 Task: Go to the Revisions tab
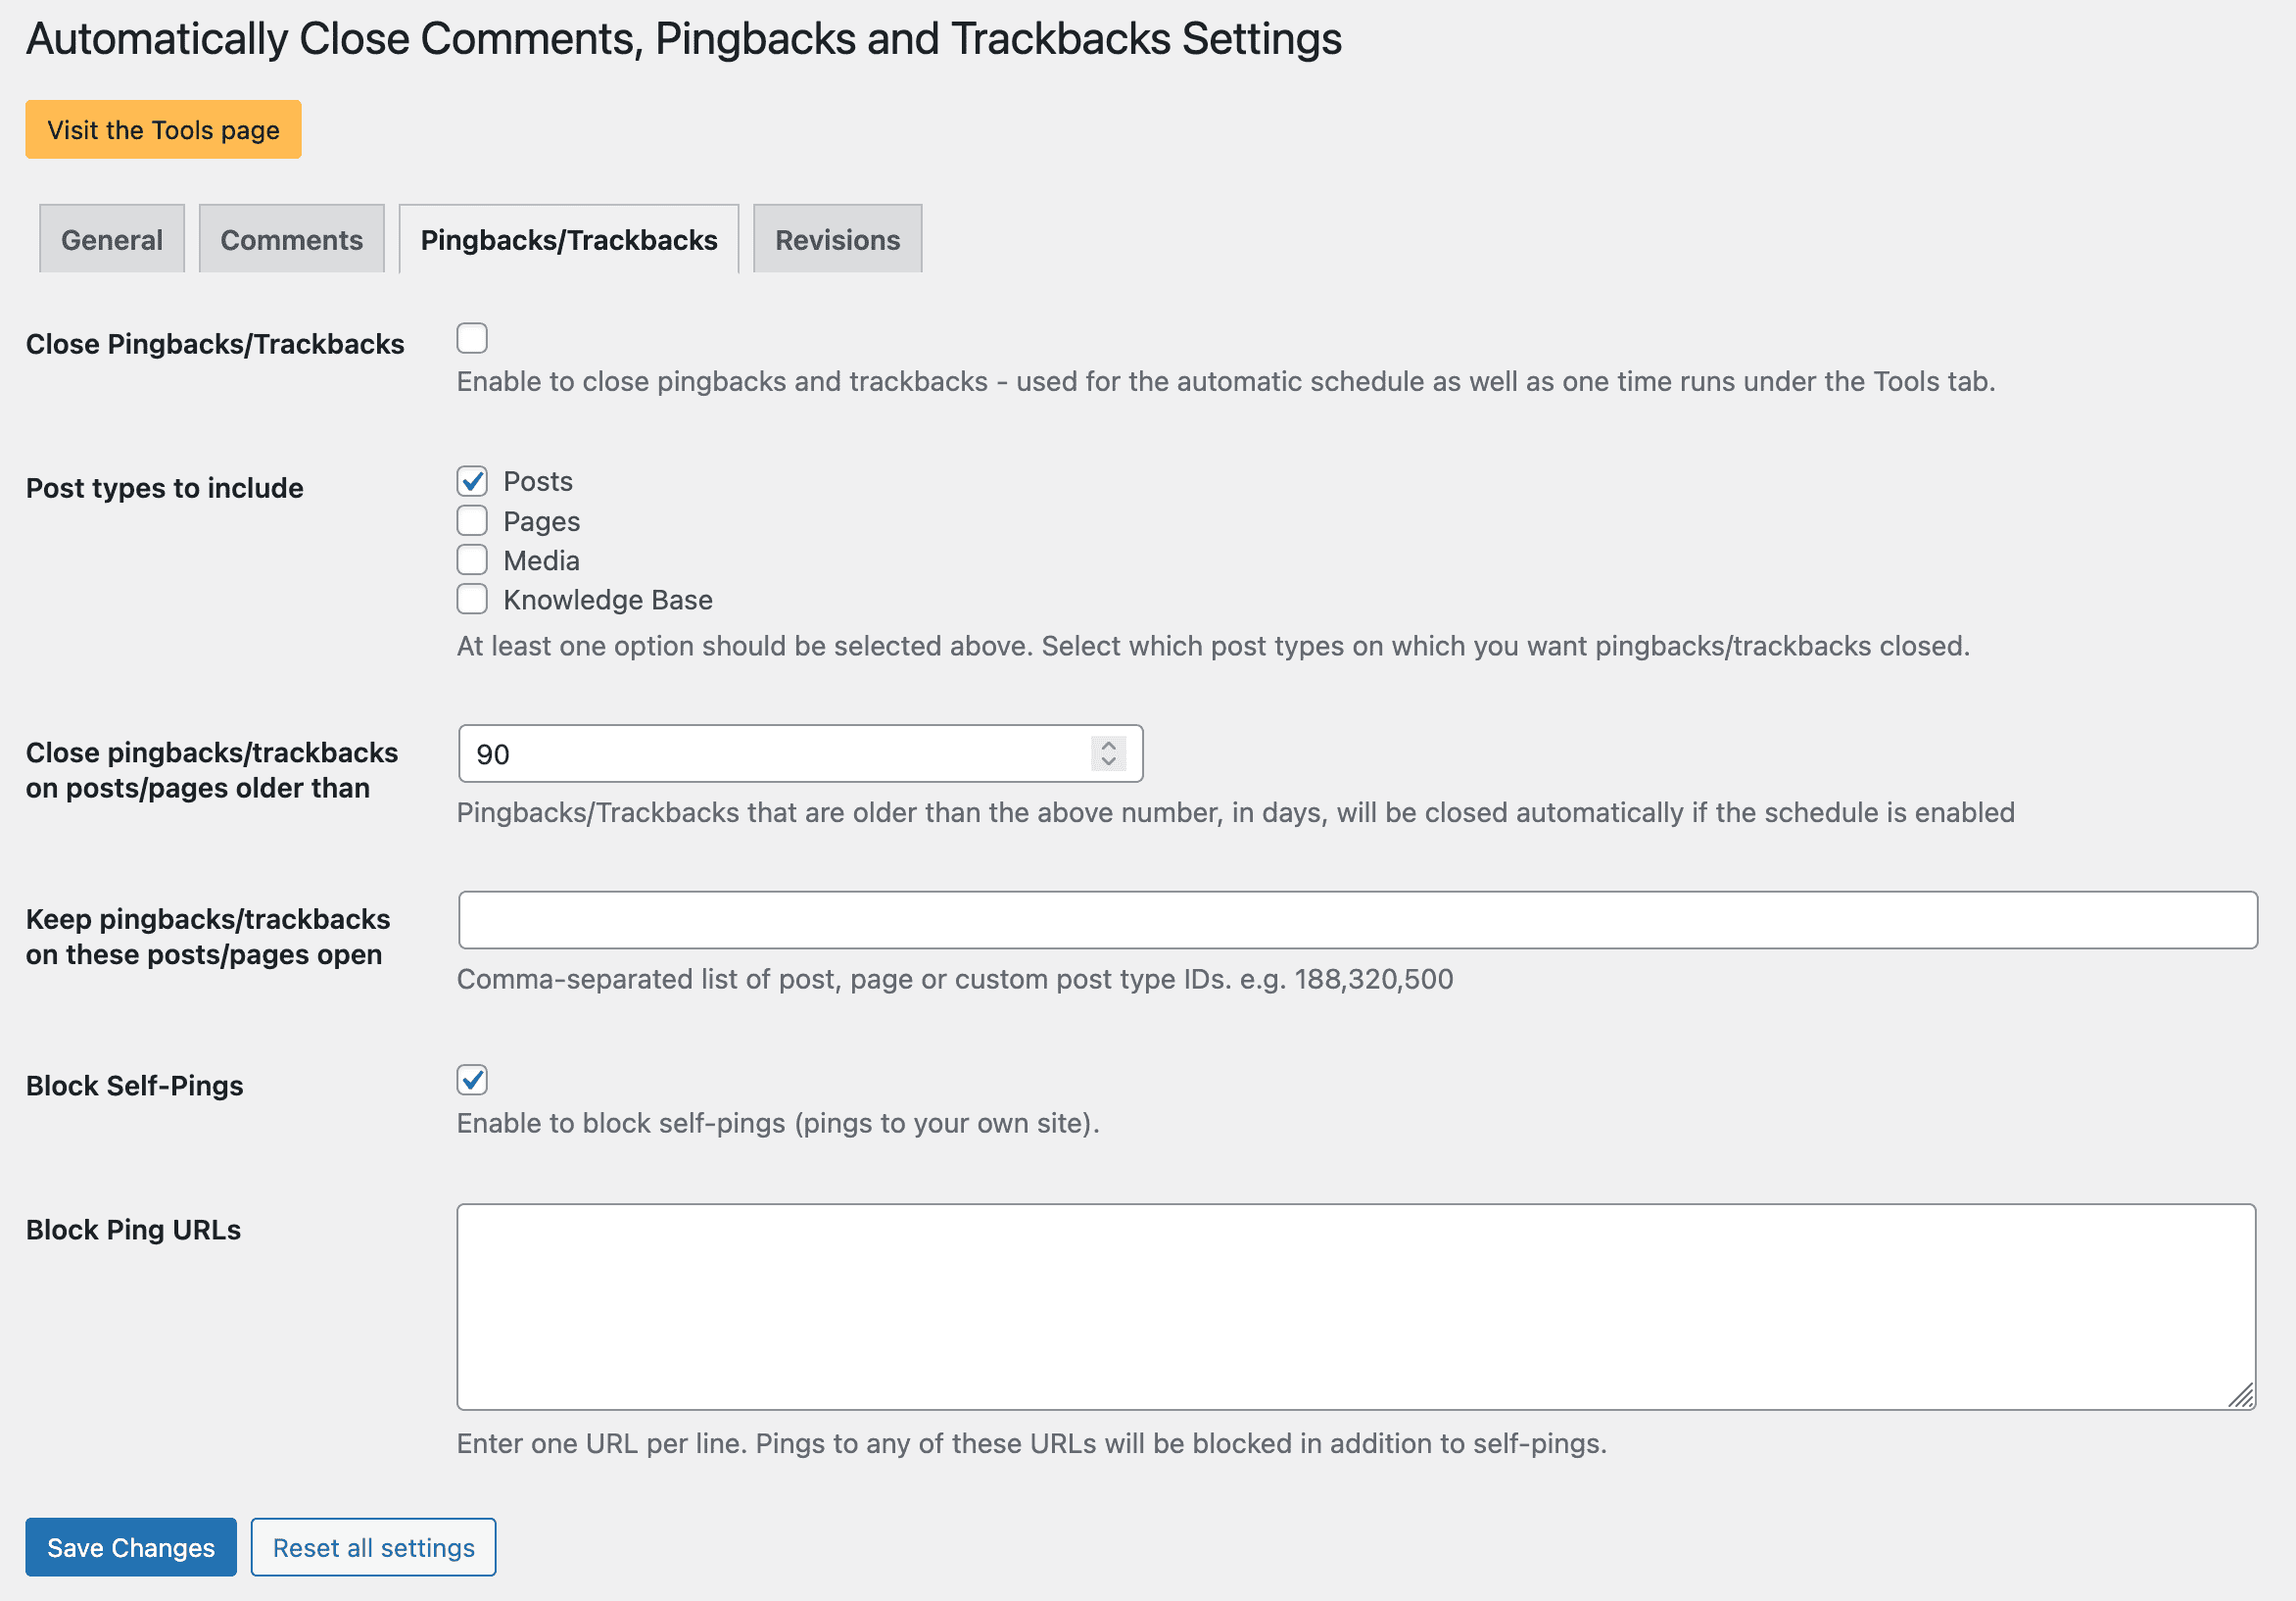[x=838, y=239]
